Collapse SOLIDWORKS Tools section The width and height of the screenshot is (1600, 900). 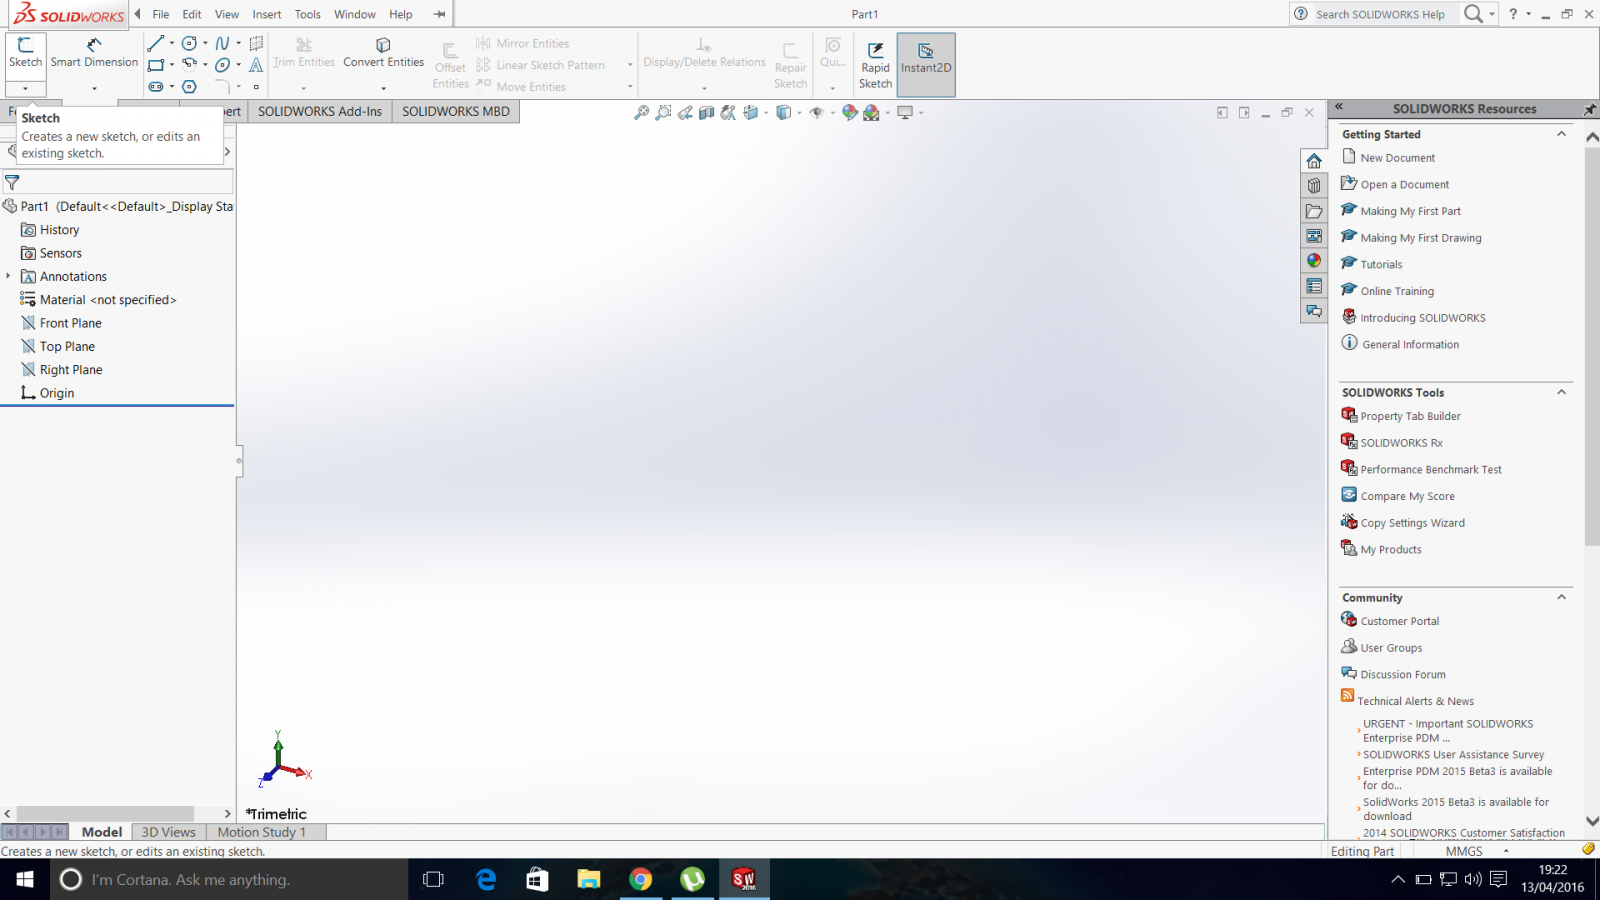1561,392
